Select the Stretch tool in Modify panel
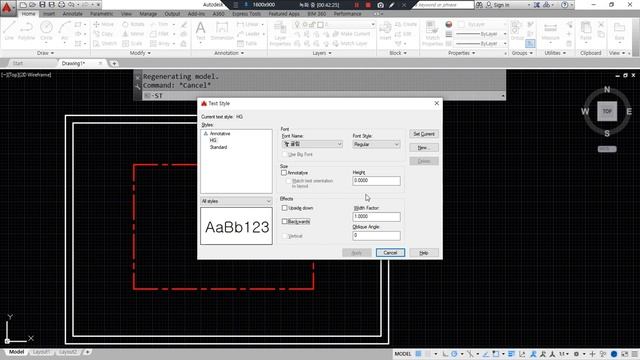Image resolution: width=640 pixels, height=360 pixels. (105, 43)
